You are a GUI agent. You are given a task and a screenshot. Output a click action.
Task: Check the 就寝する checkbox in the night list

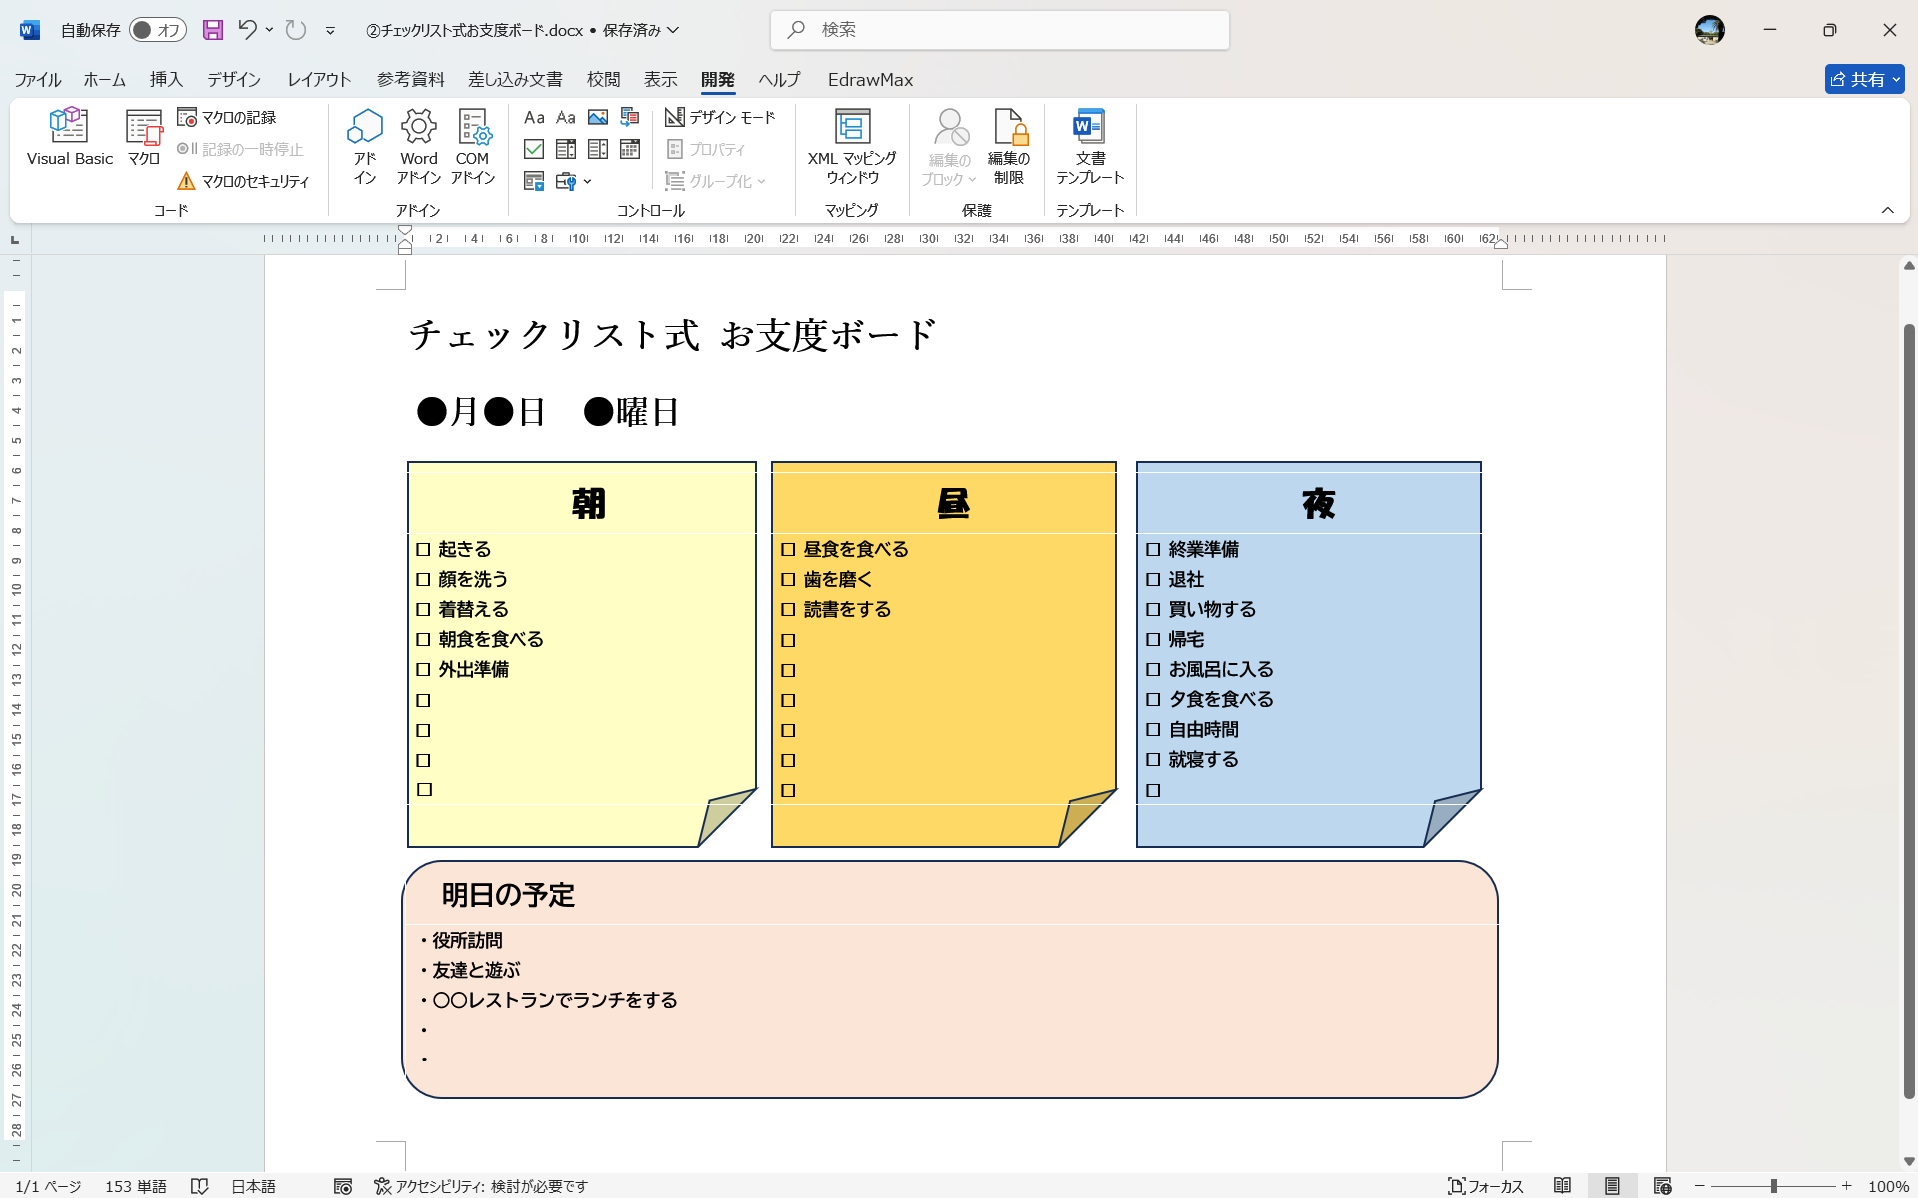(1154, 759)
